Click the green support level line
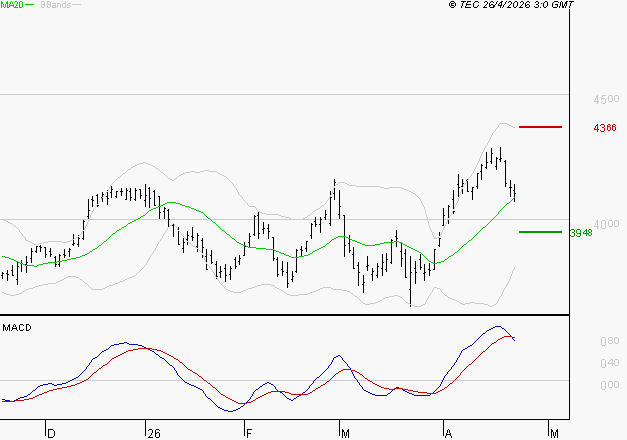Image resolution: width=627 pixels, height=440 pixels. (x=540, y=232)
